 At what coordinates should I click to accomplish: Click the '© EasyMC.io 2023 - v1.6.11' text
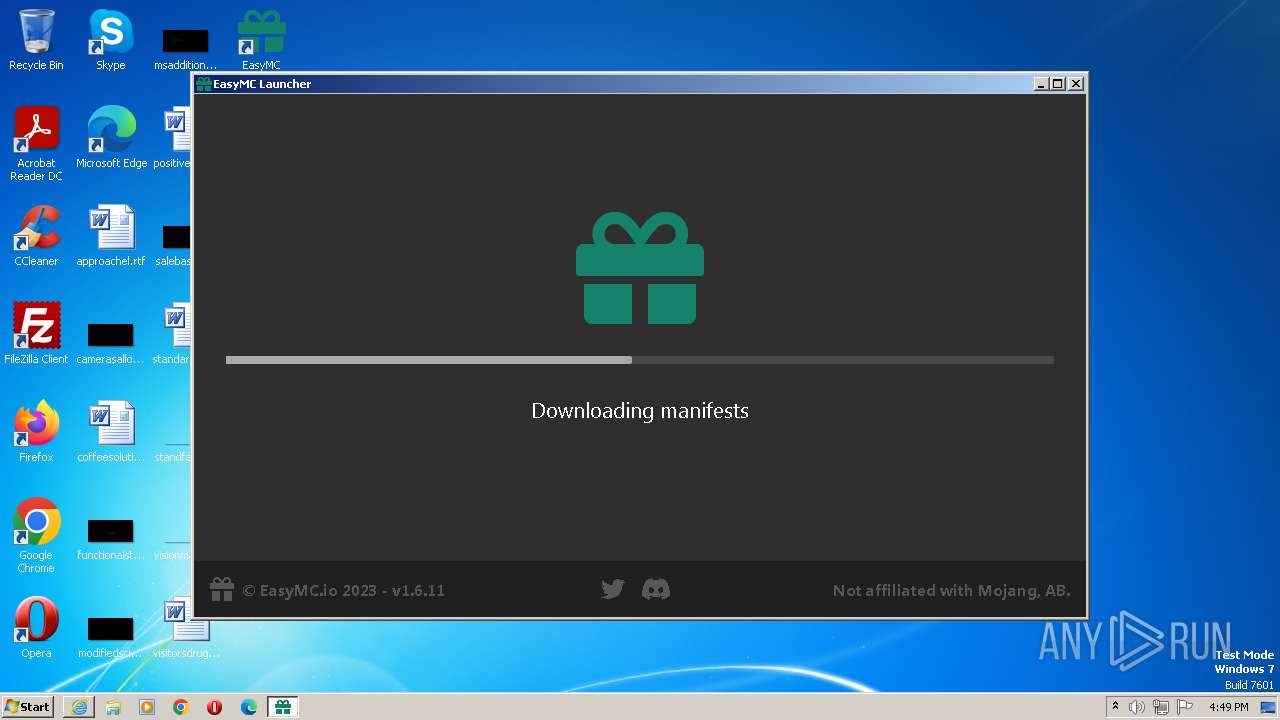click(x=344, y=590)
